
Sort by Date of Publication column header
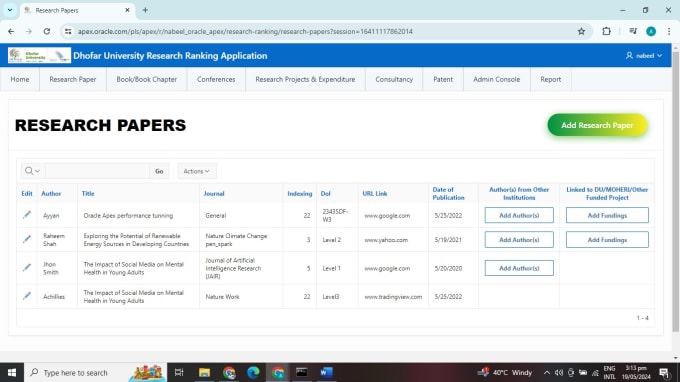click(x=448, y=193)
